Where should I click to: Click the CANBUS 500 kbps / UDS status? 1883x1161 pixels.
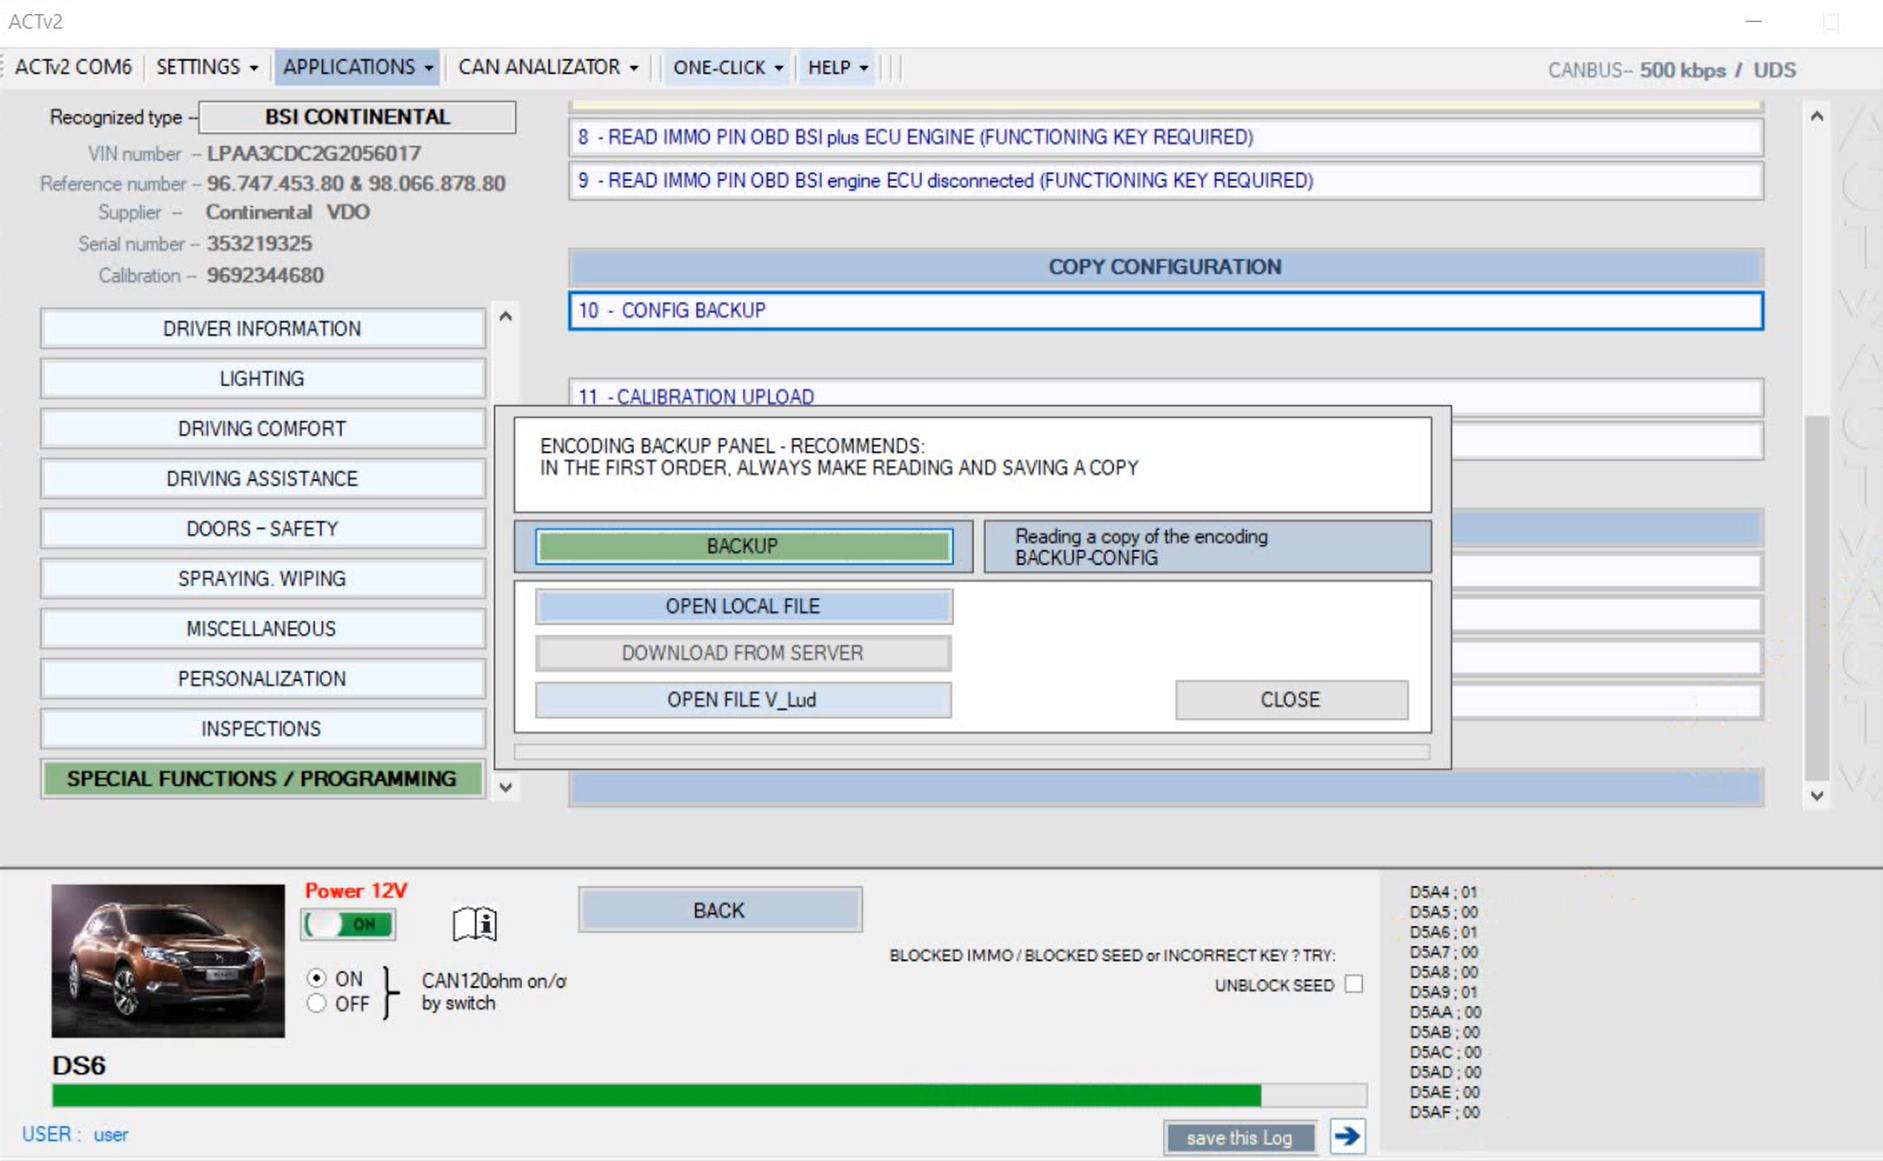click(1672, 70)
